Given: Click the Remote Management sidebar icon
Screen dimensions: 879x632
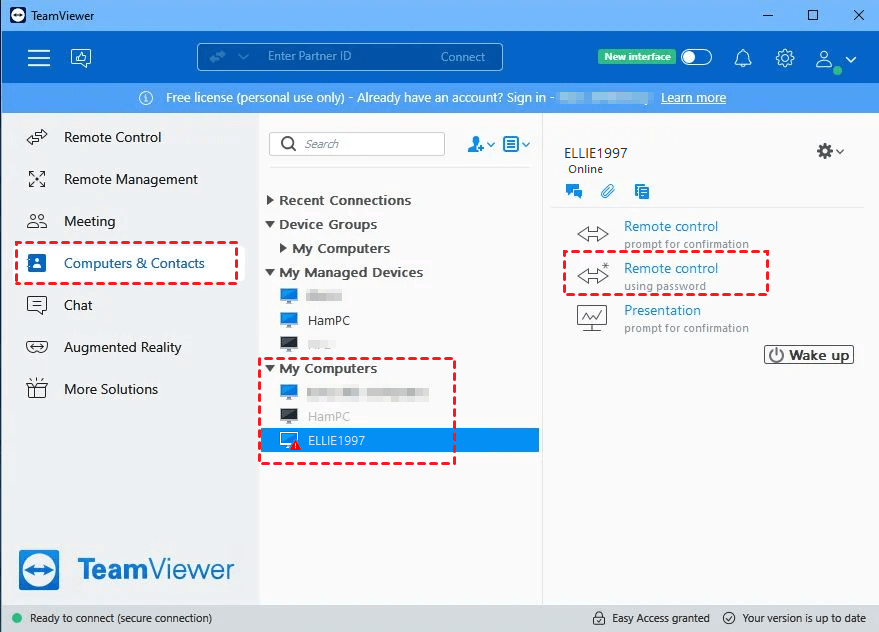Looking at the screenshot, I should [x=37, y=179].
